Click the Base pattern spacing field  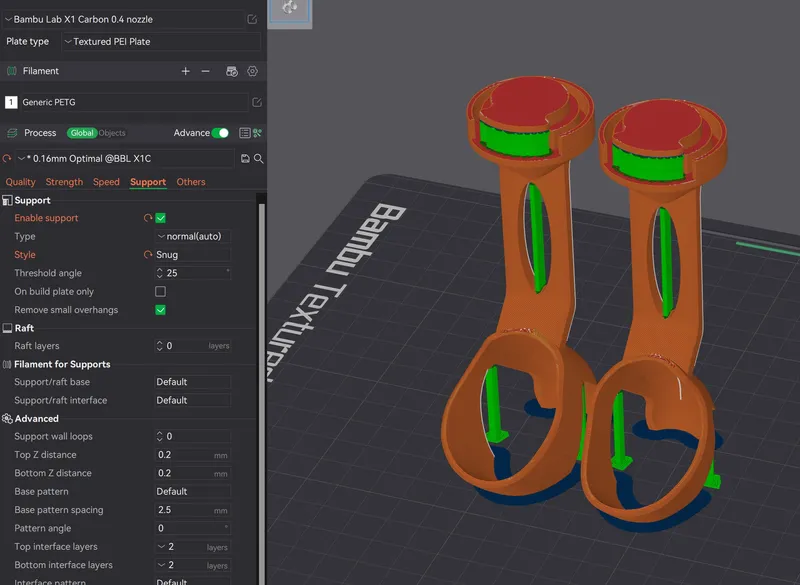pyautogui.click(x=193, y=510)
